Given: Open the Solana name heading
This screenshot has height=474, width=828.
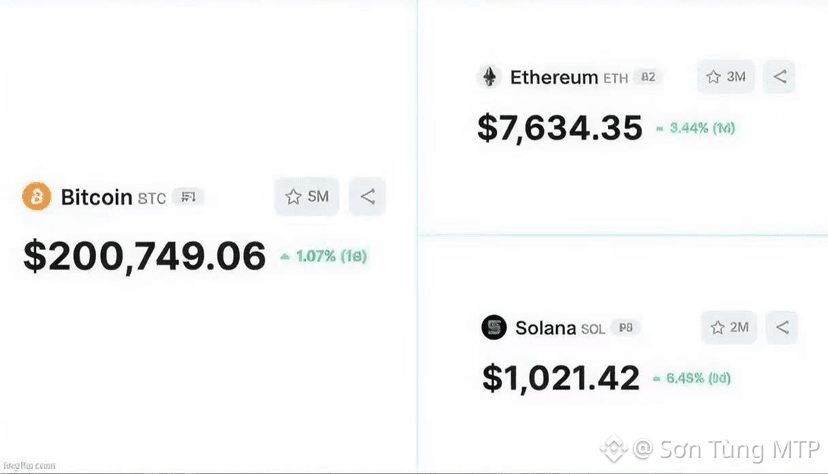Looking at the screenshot, I should (x=545, y=328).
